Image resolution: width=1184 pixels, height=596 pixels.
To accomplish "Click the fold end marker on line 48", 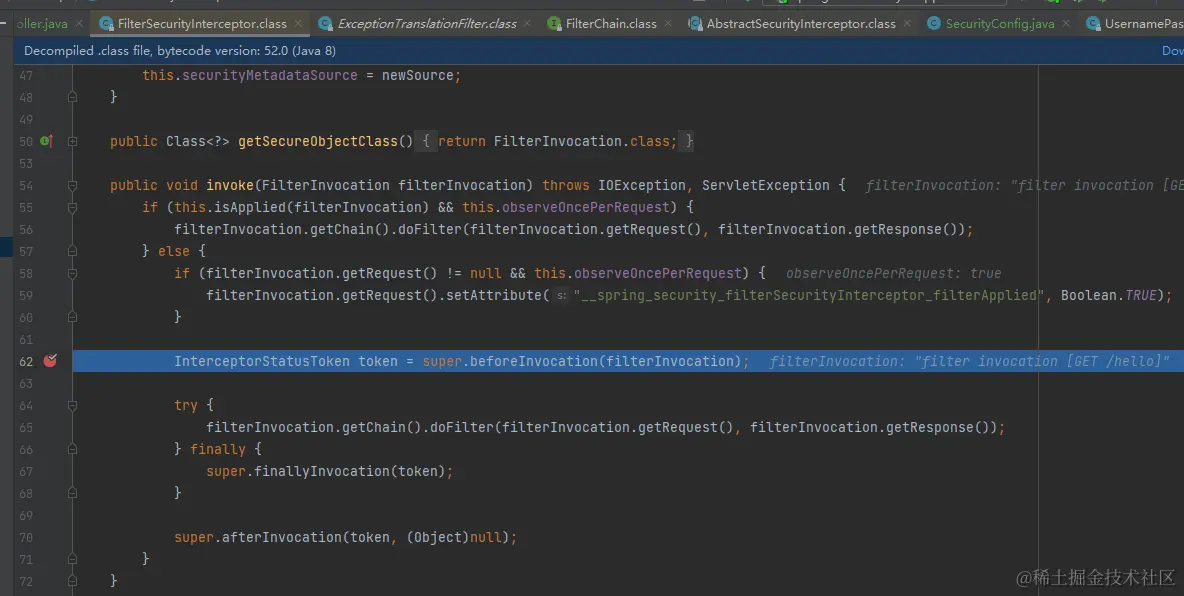I will [72, 97].
